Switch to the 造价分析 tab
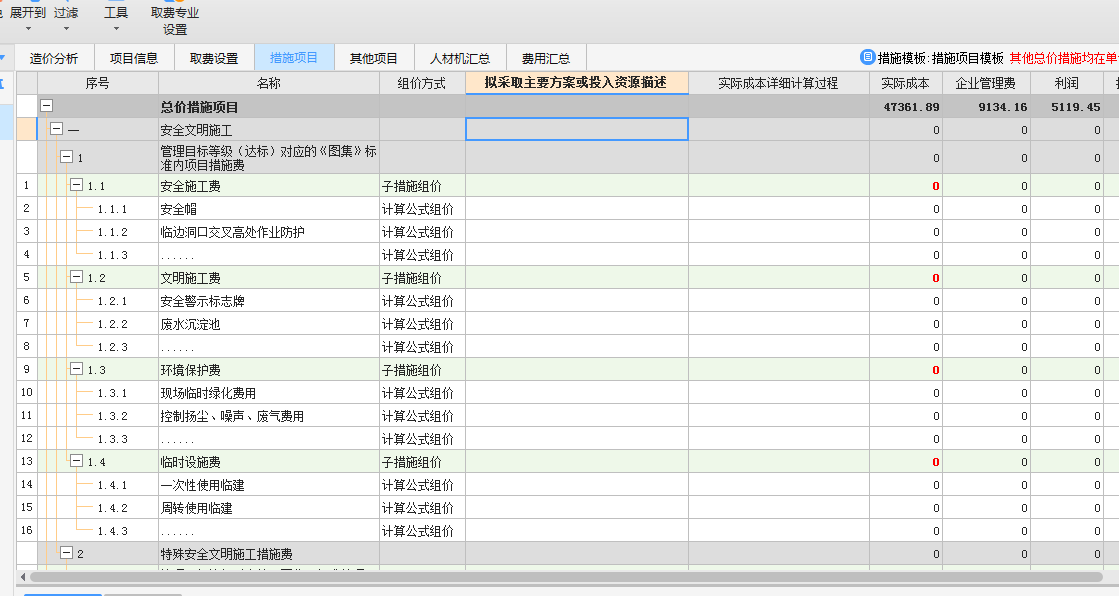The width and height of the screenshot is (1119, 596). 54,59
